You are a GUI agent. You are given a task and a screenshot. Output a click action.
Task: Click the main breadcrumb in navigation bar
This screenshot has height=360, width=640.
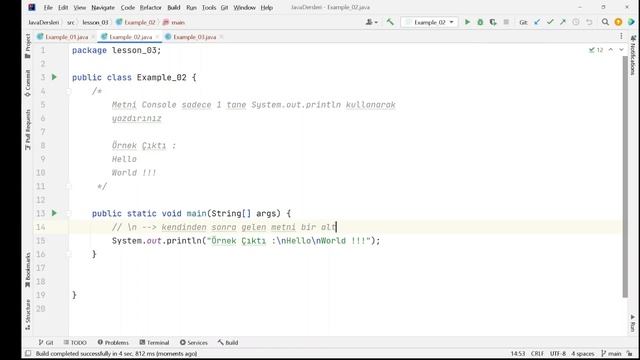point(174,22)
